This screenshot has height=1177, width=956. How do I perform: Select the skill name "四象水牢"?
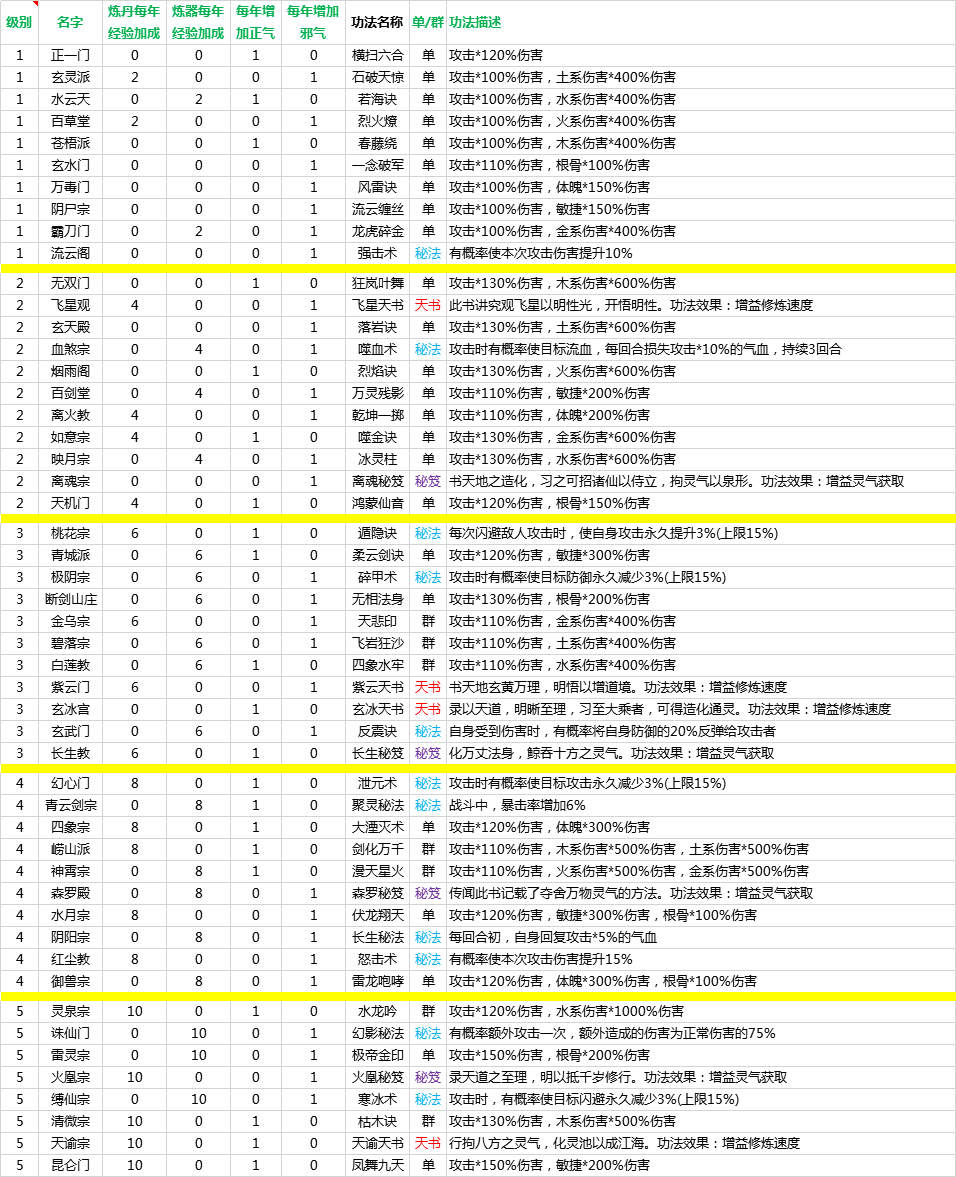click(x=377, y=665)
